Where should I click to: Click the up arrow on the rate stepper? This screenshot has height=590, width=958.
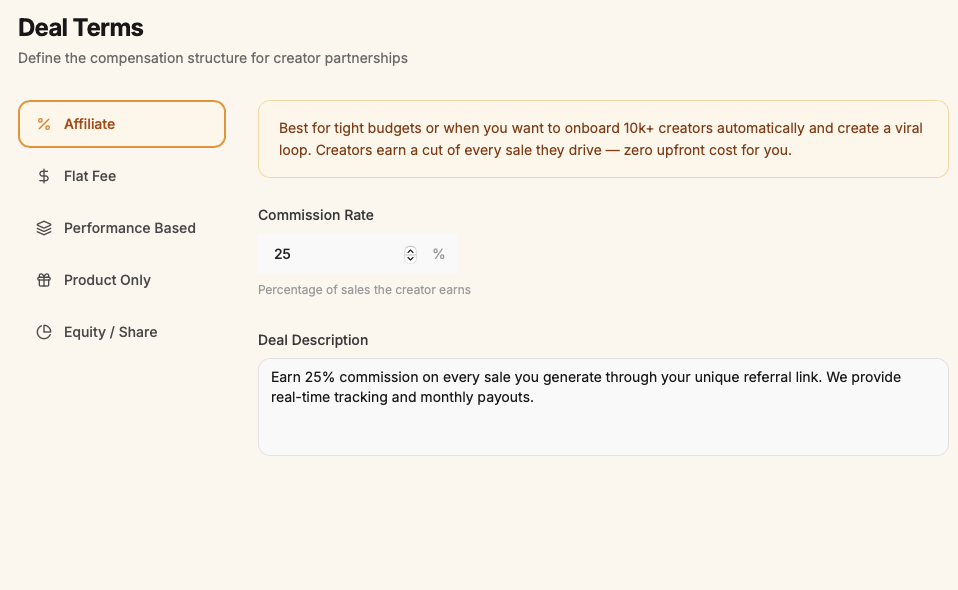point(410,249)
